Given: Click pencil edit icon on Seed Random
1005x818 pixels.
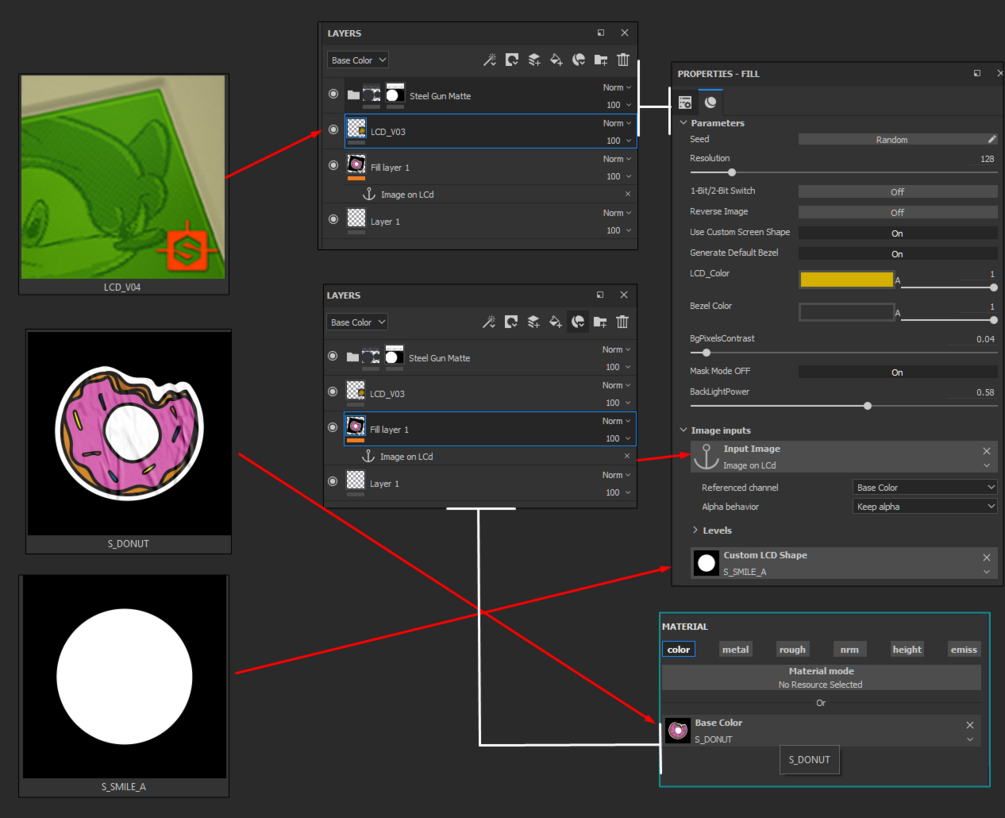Looking at the screenshot, I should click(992, 139).
